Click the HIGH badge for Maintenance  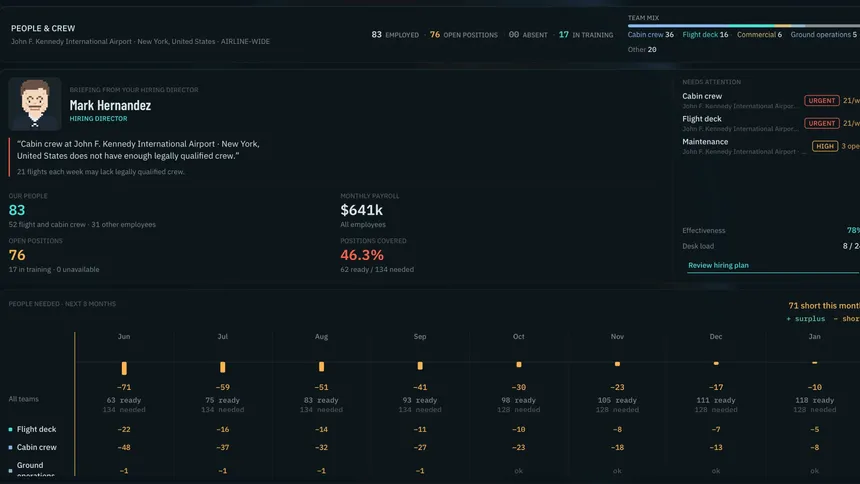click(x=825, y=146)
